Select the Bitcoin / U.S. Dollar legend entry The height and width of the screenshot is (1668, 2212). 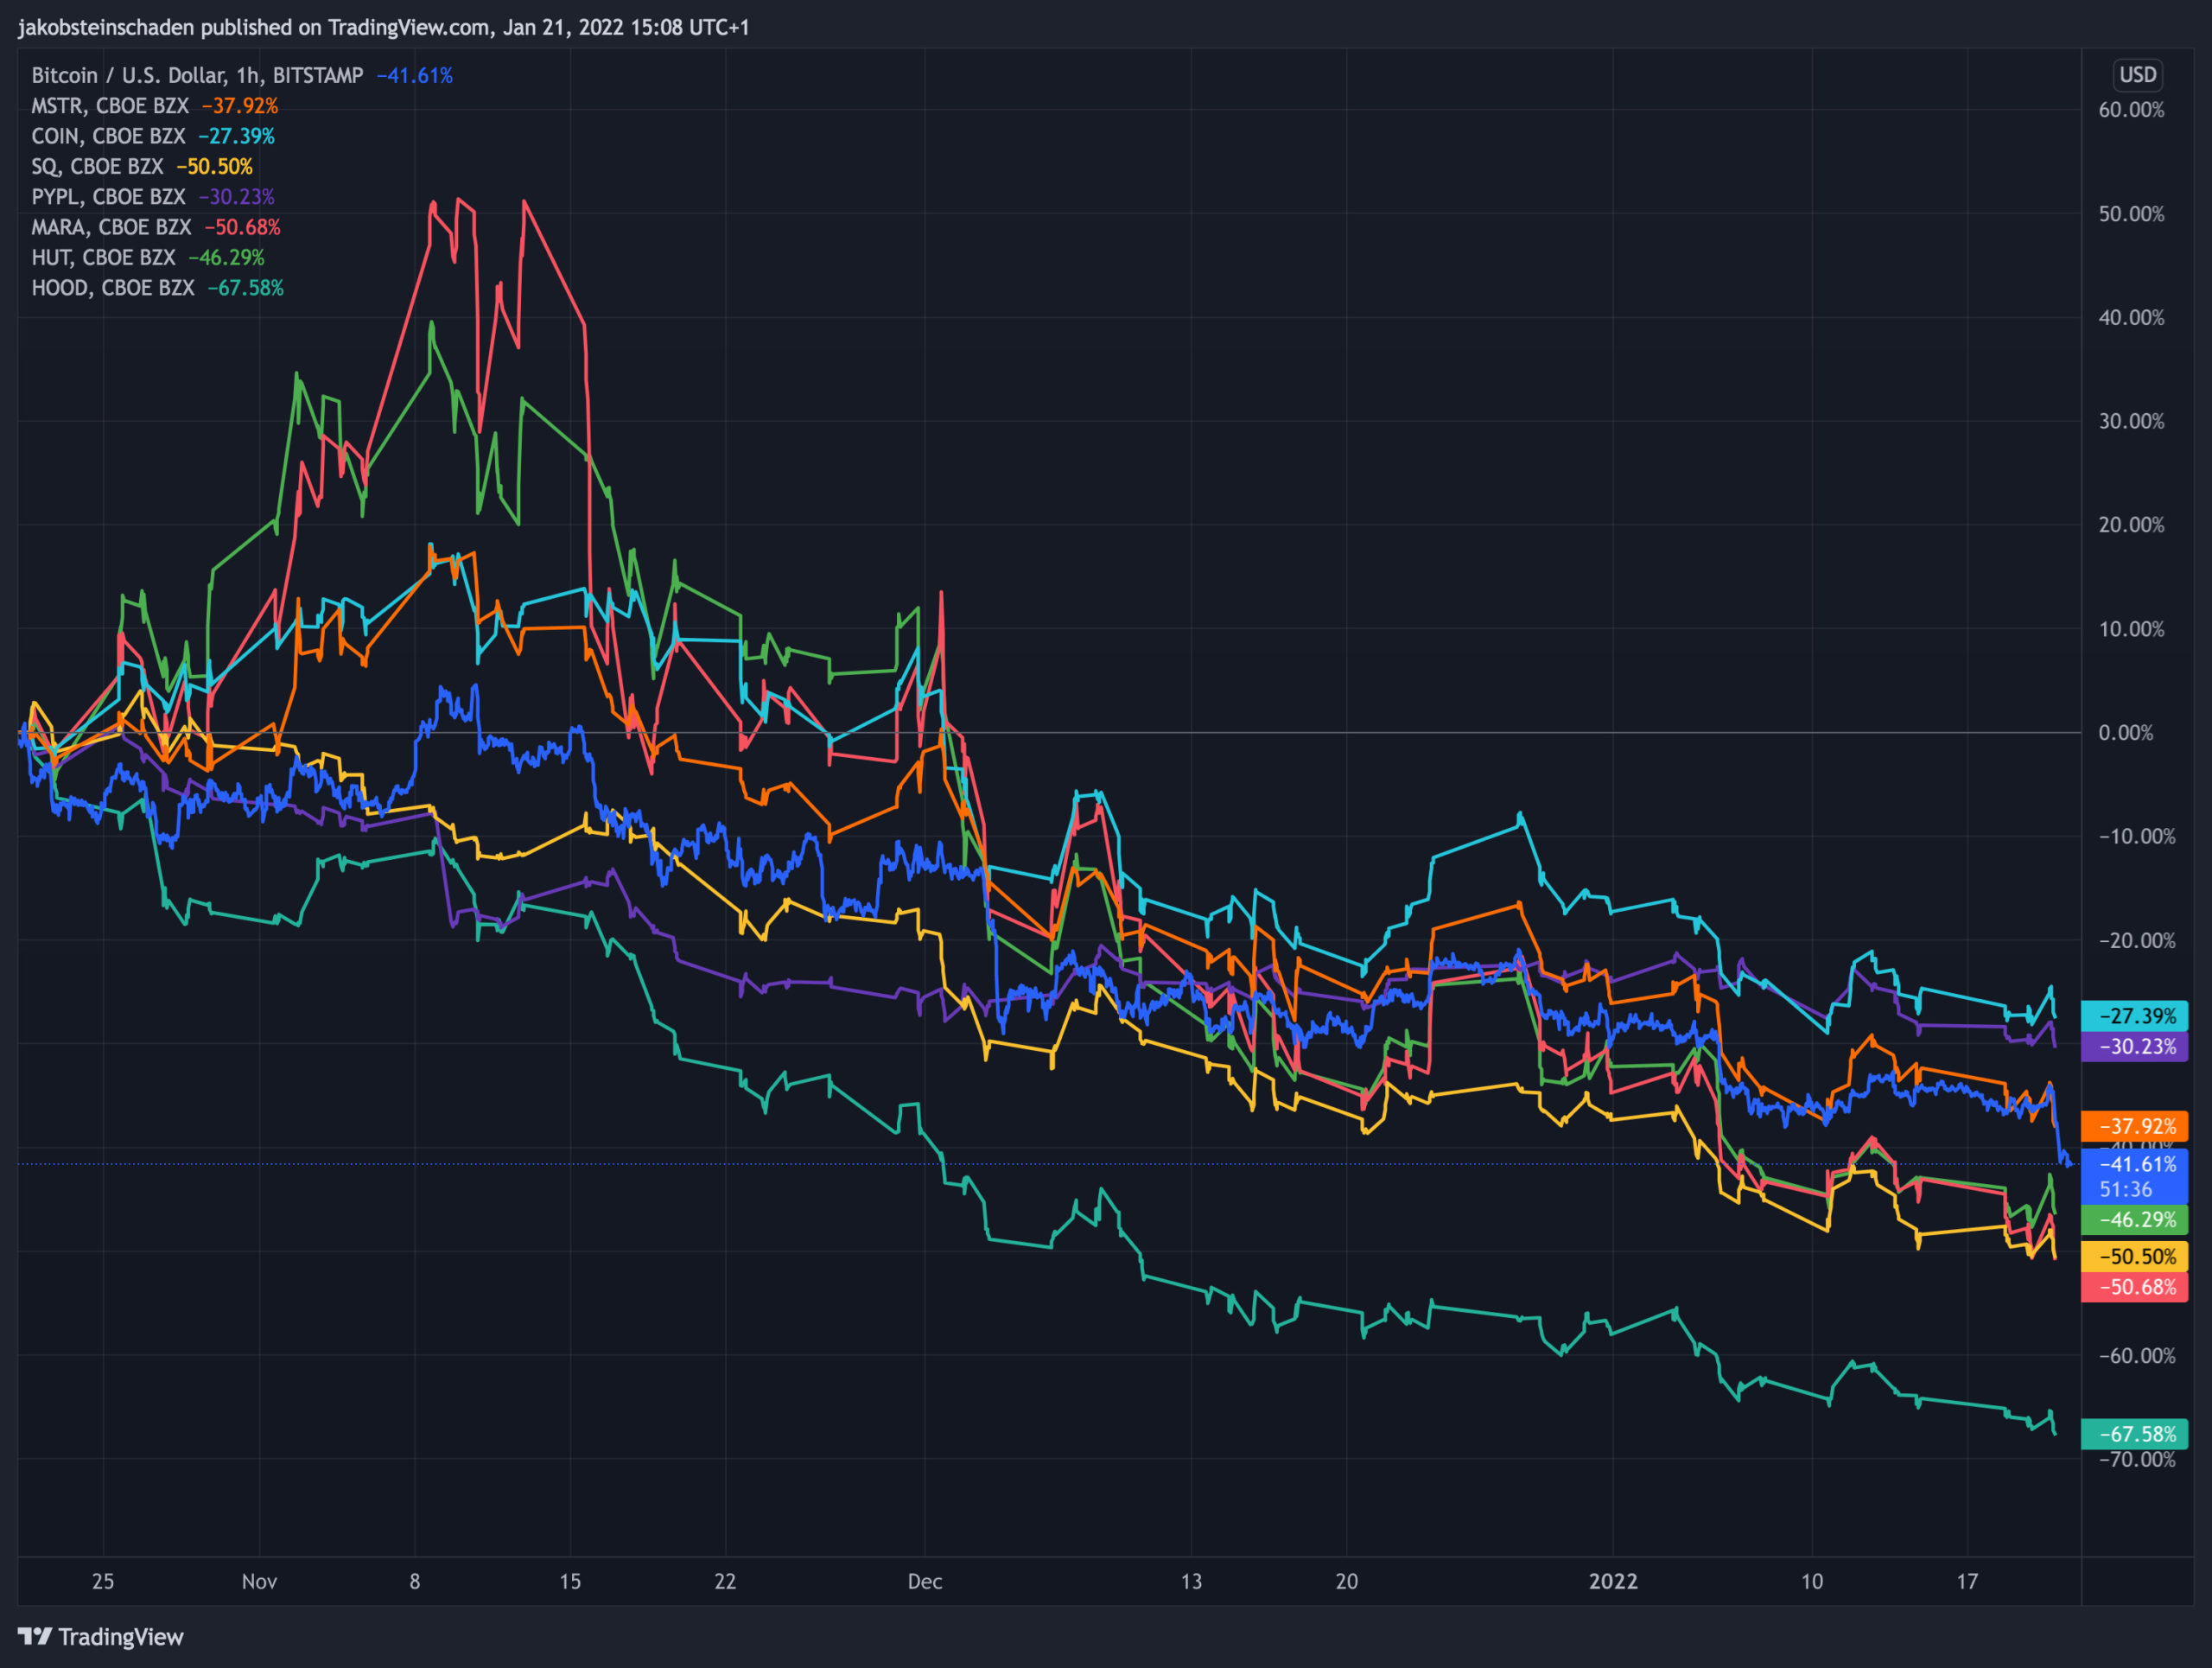242,76
